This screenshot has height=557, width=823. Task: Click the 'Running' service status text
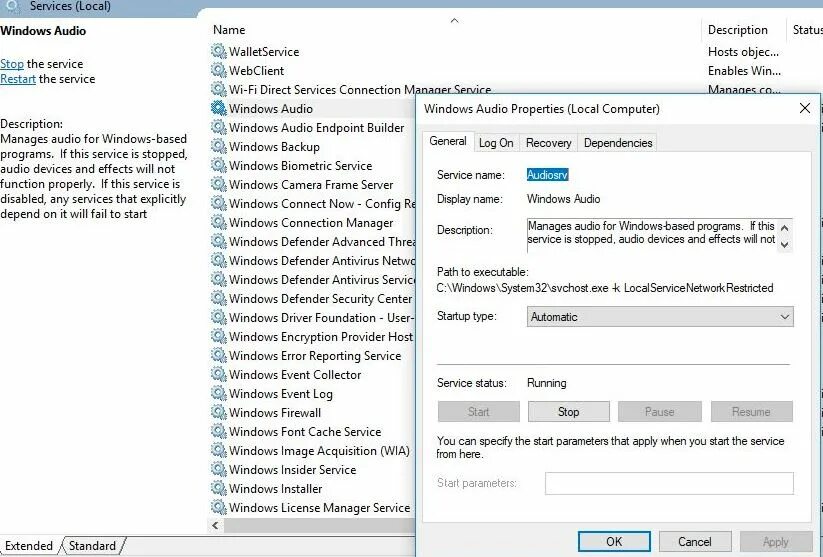(546, 383)
